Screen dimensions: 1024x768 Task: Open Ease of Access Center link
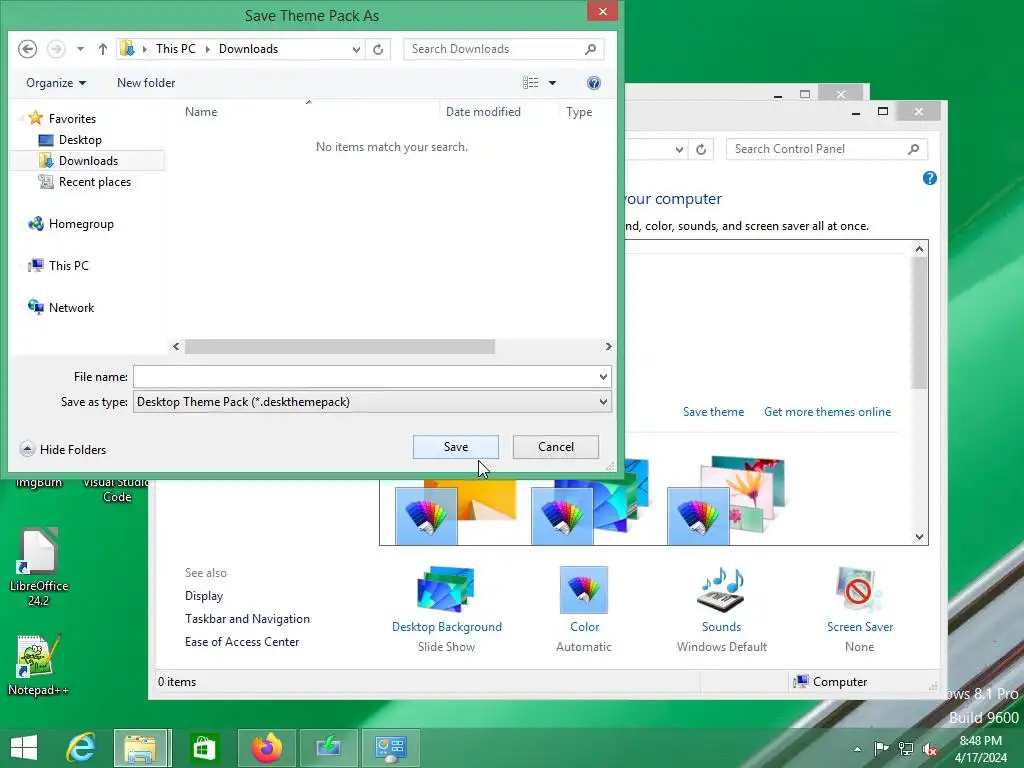242,641
